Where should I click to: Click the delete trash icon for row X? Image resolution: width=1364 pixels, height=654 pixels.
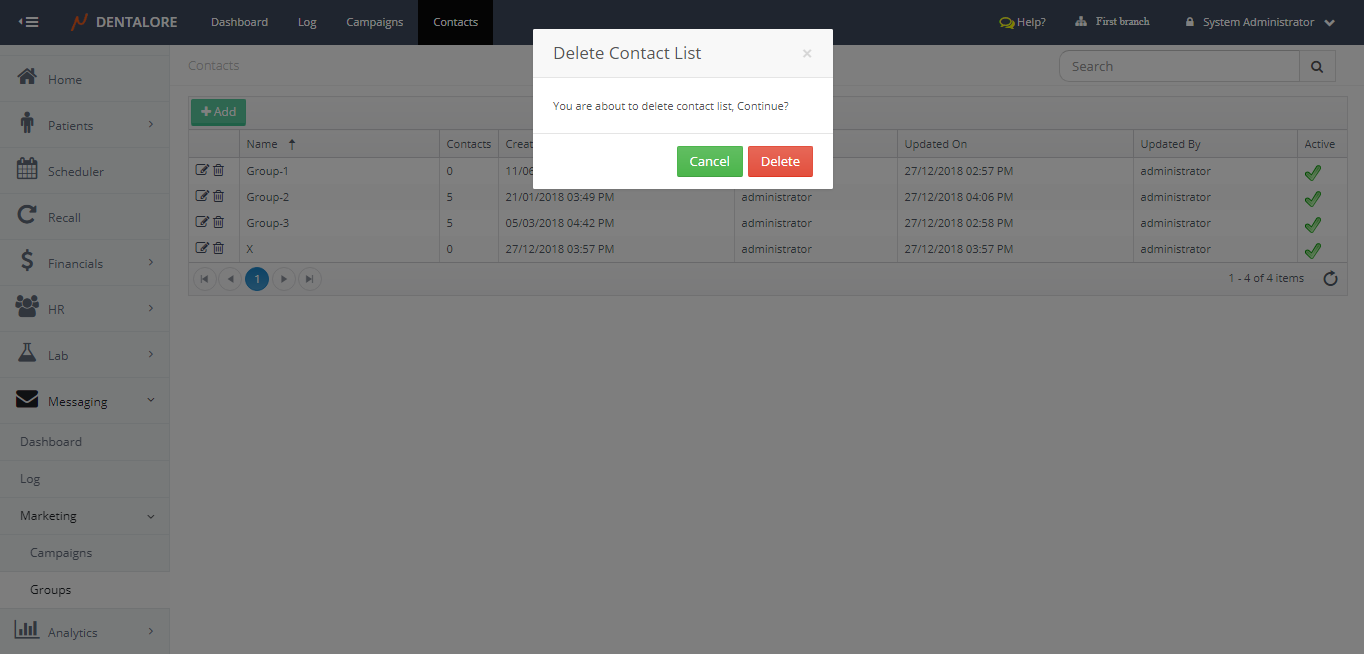218,249
